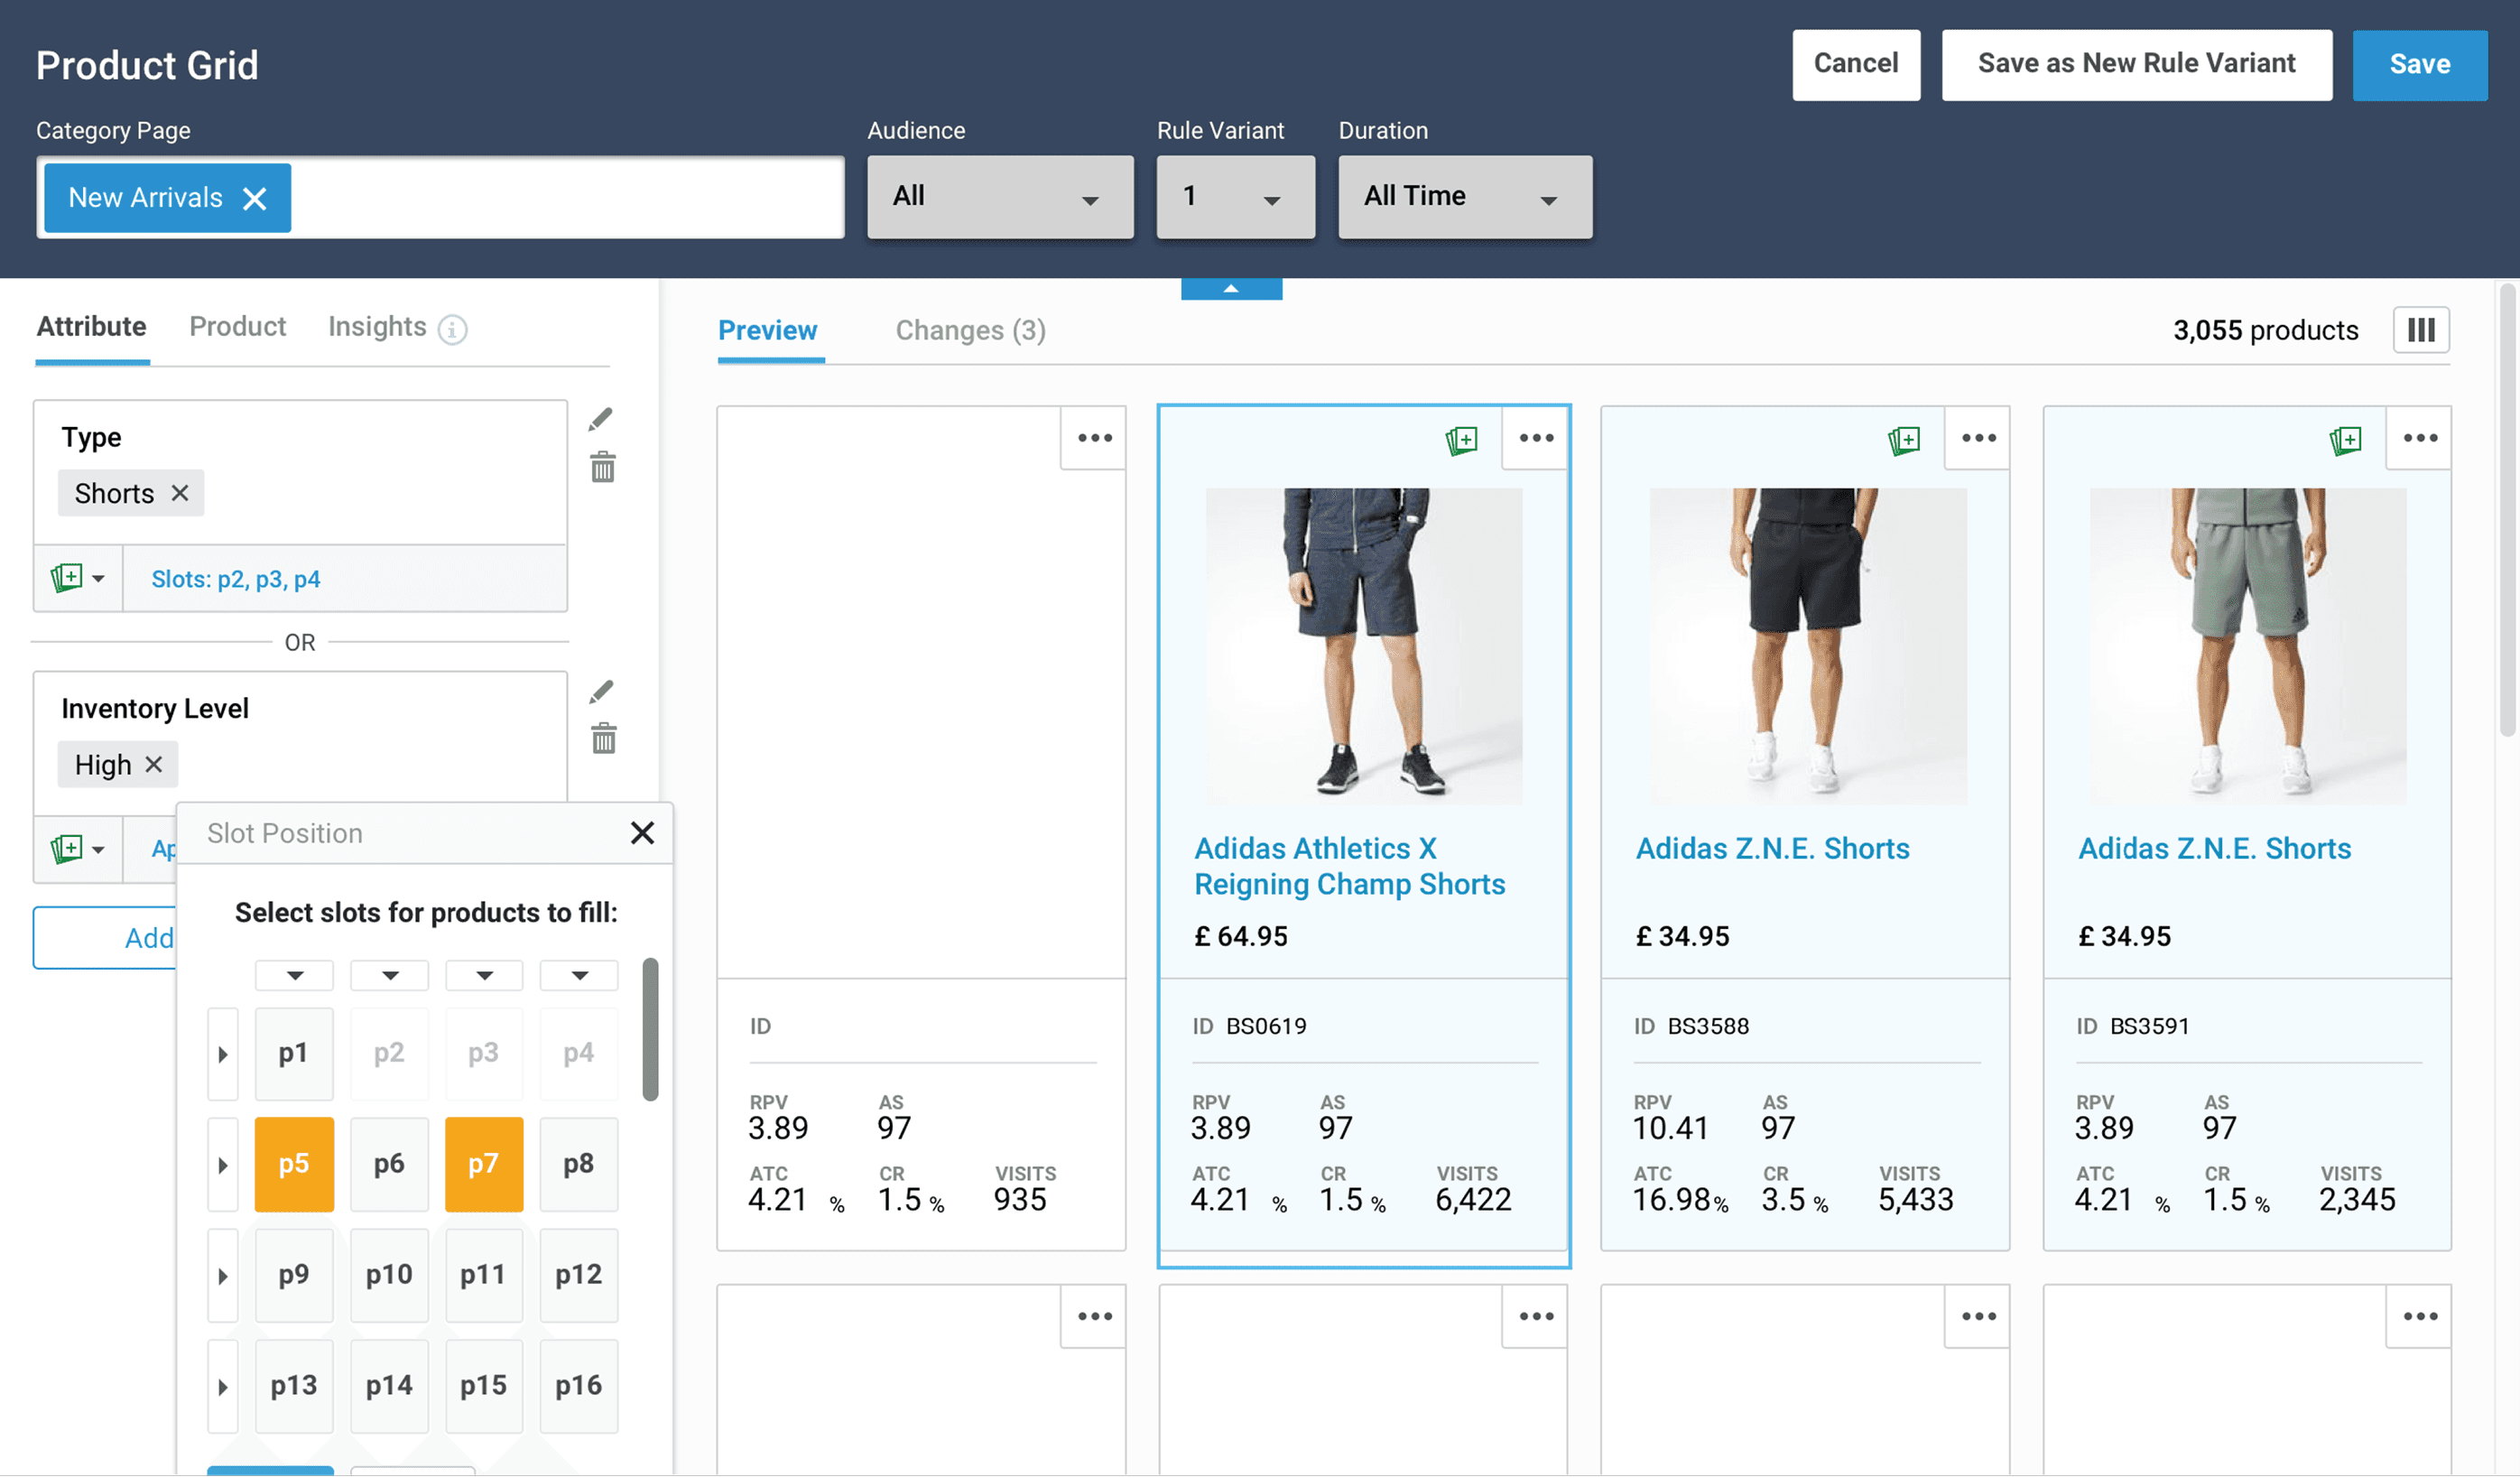Viewport: 2520px width, 1477px height.
Task: Click the Insights info icon
Action: point(452,329)
